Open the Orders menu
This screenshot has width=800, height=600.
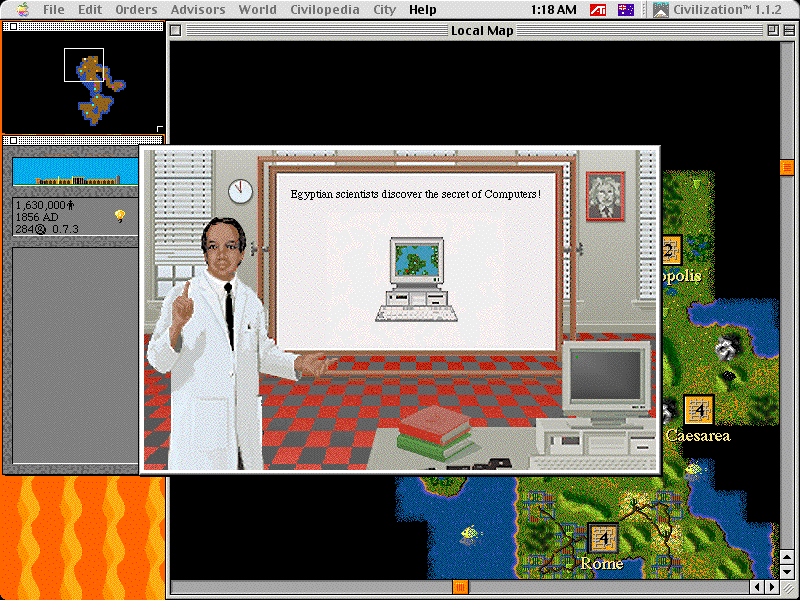pos(136,9)
